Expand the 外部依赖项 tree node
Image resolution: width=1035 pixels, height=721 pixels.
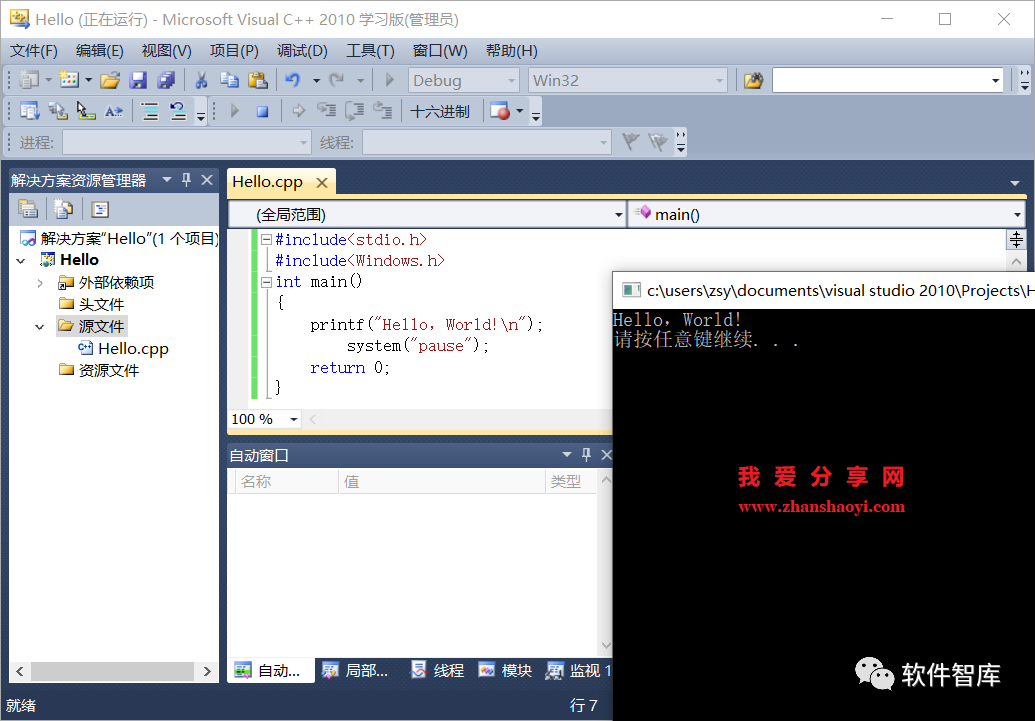(40, 283)
